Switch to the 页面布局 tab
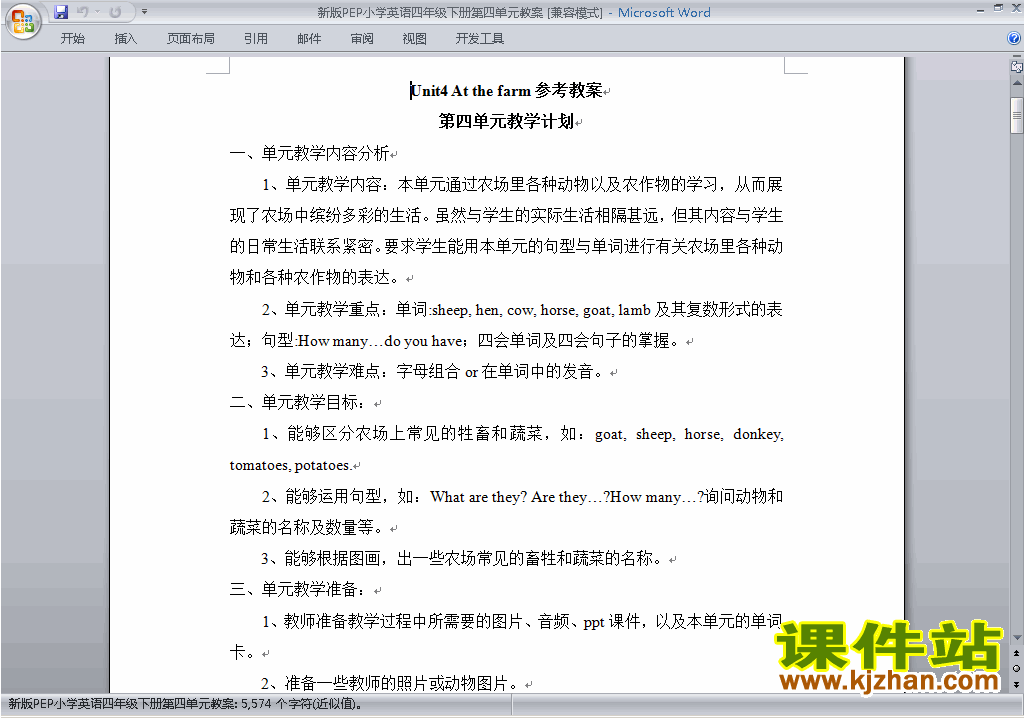1024x718 pixels. coord(191,39)
